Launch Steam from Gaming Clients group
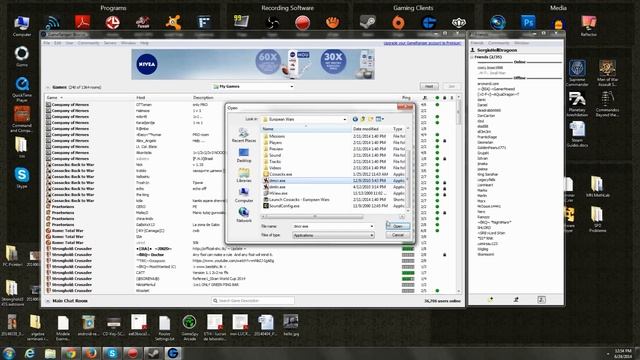640x360 pixels. pyautogui.click(x=368, y=22)
